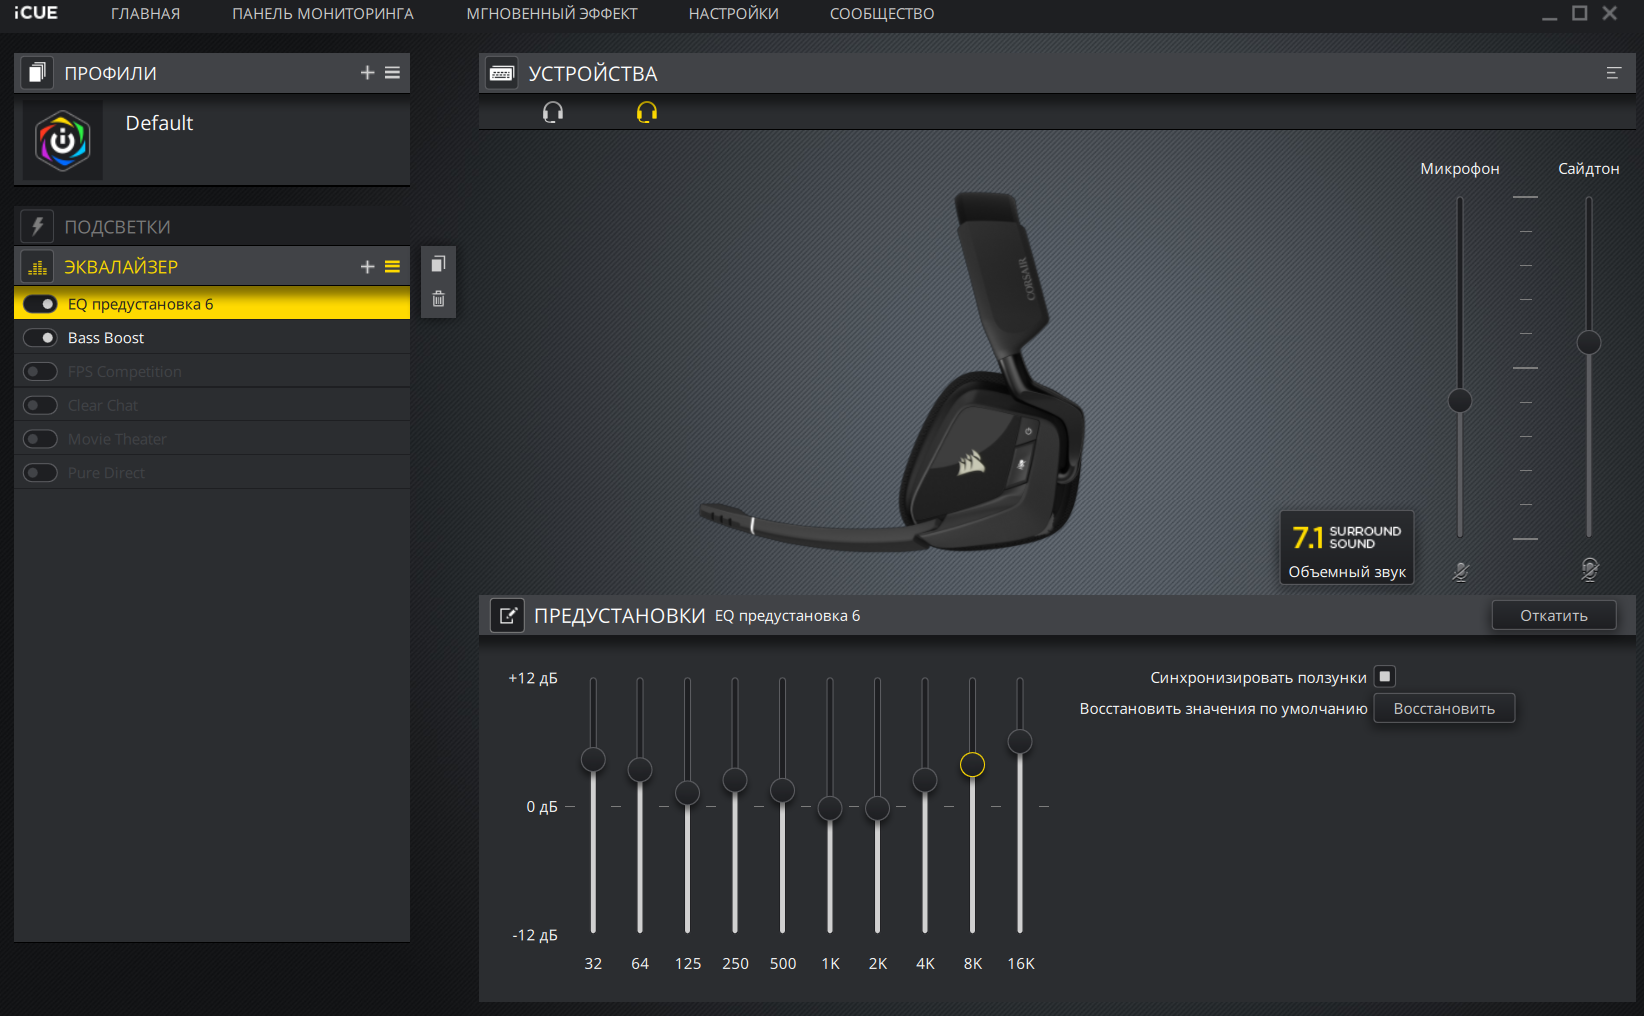The image size is (1644, 1016).
Task: Click the 250 Hz EQ slider knob
Action: [735, 779]
